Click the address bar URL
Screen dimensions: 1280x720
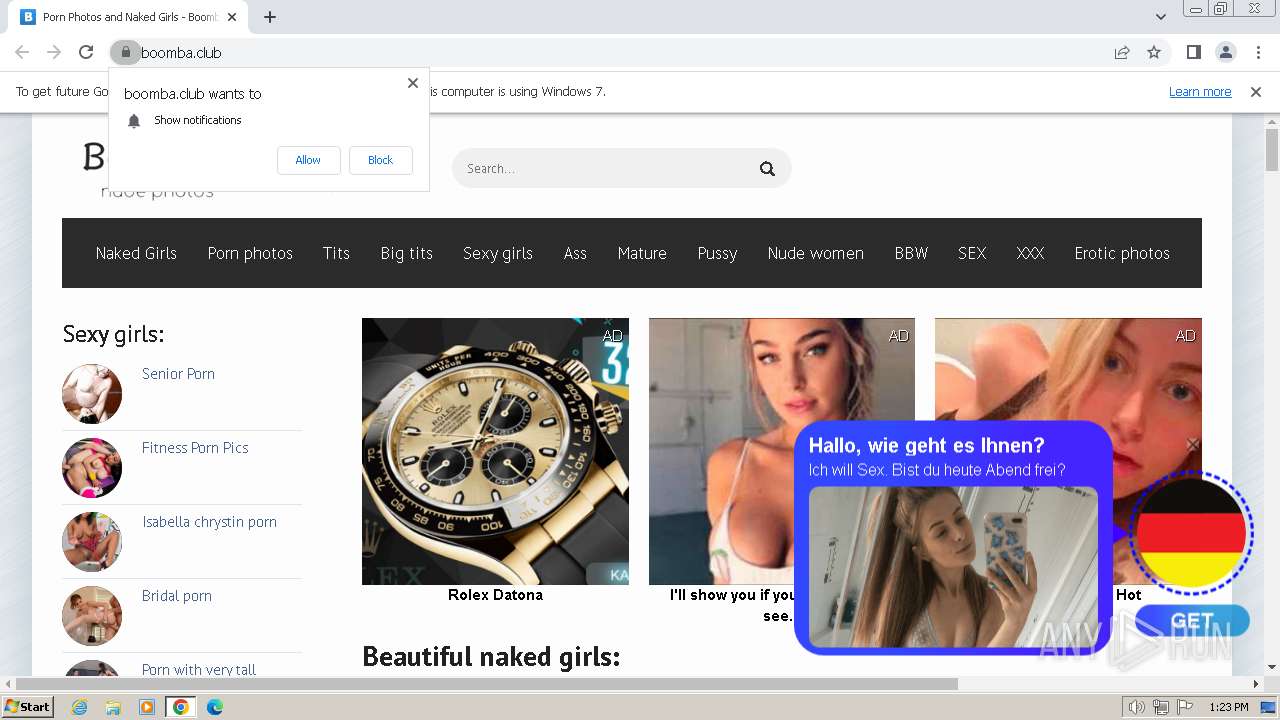click(x=181, y=52)
